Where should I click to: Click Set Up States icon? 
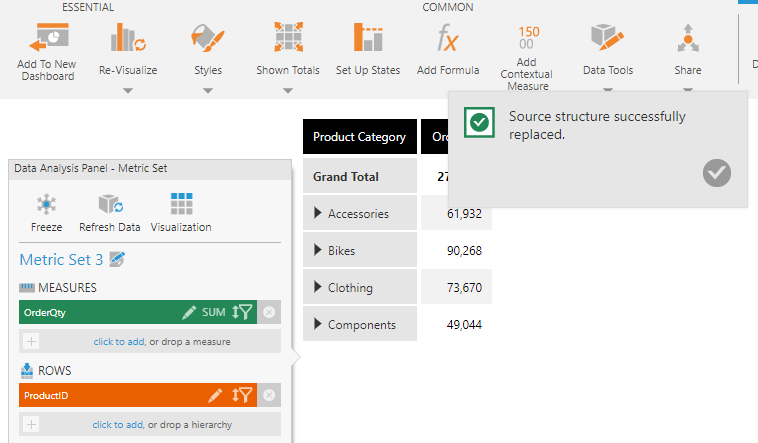(367, 39)
